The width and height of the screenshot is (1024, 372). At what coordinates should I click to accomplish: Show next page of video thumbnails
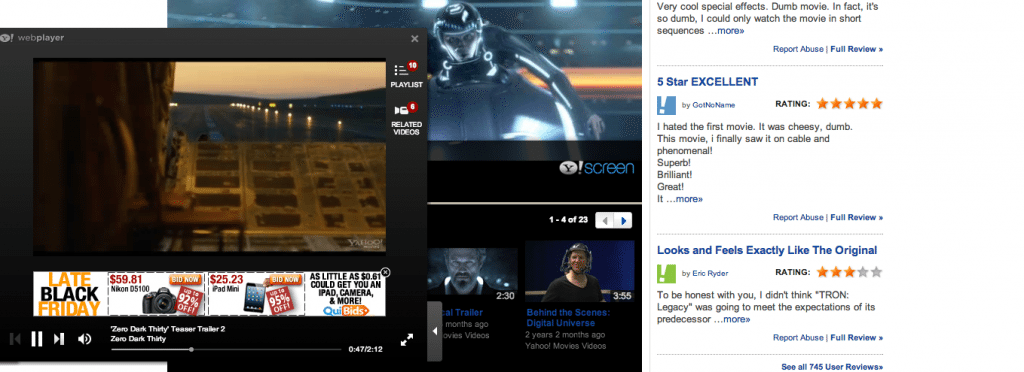(x=624, y=221)
